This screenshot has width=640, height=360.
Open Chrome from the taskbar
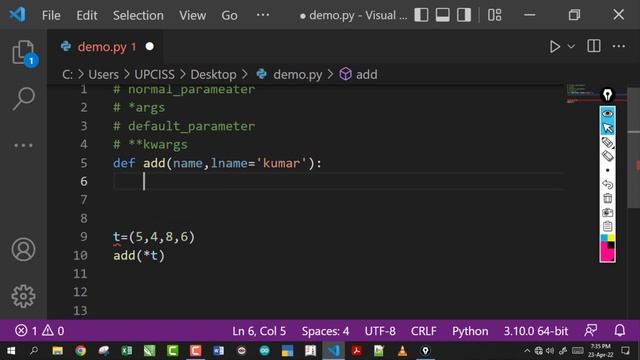tap(80, 351)
